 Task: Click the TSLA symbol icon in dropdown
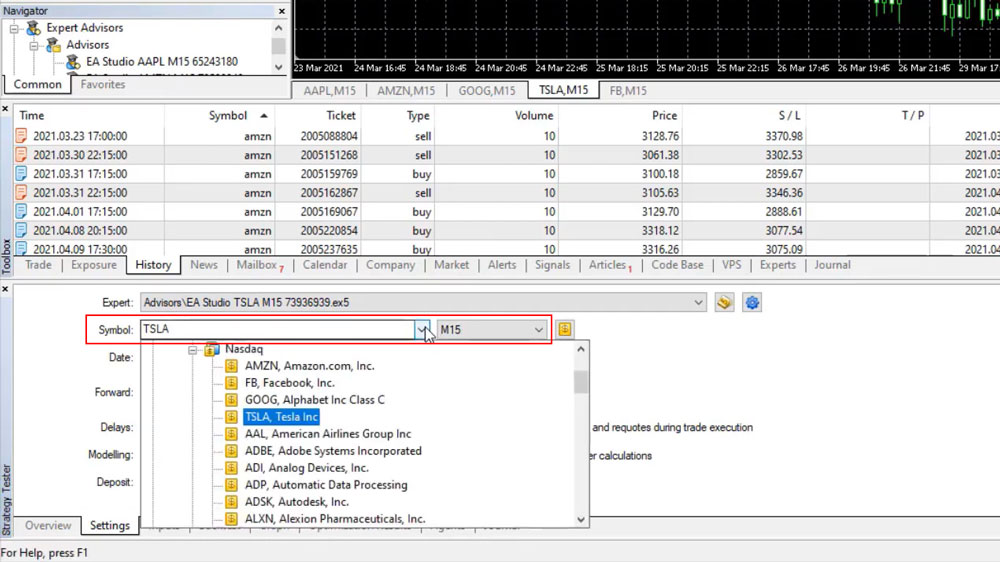pyautogui.click(x=232, y=417)
